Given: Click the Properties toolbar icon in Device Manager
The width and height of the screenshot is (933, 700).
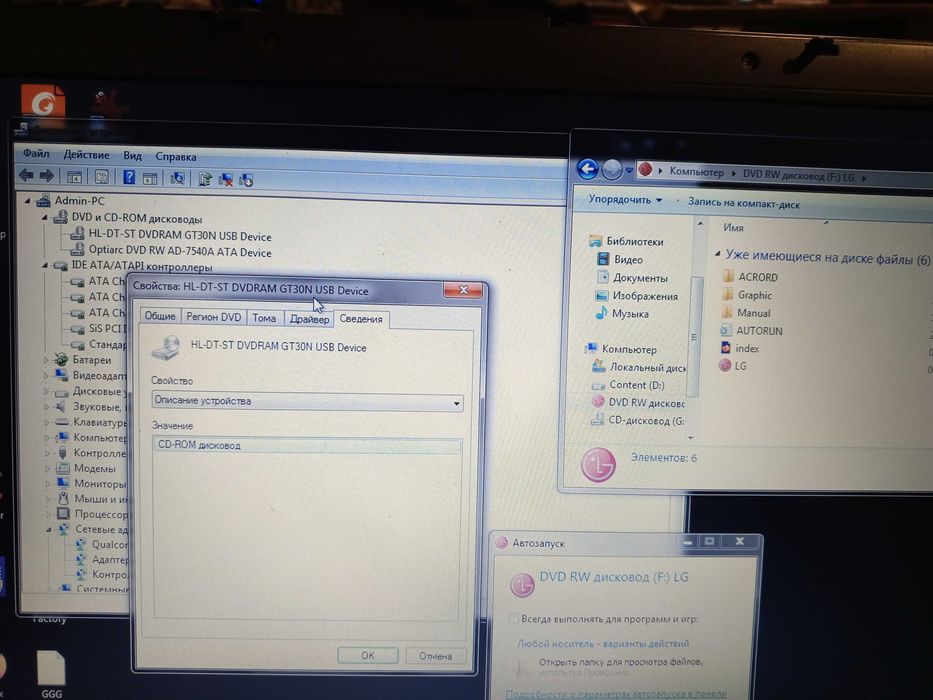Looking at the screenshot, I should coord(102,176).
